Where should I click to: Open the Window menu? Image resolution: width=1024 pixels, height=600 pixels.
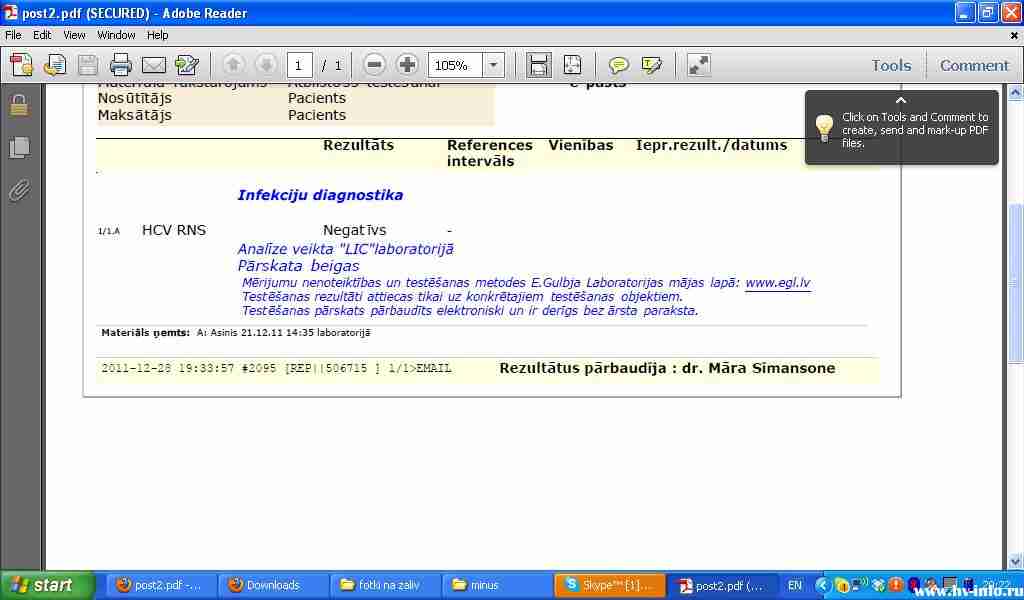coord(116,35)
